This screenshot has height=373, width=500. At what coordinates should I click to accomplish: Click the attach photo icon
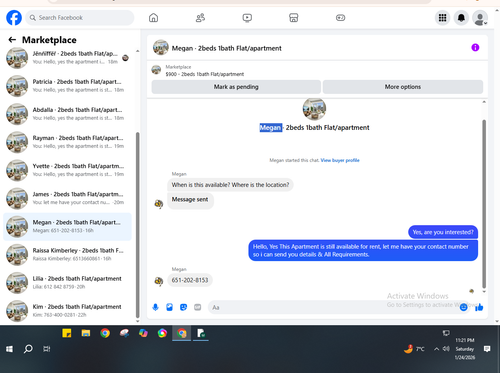coord(169,307)
